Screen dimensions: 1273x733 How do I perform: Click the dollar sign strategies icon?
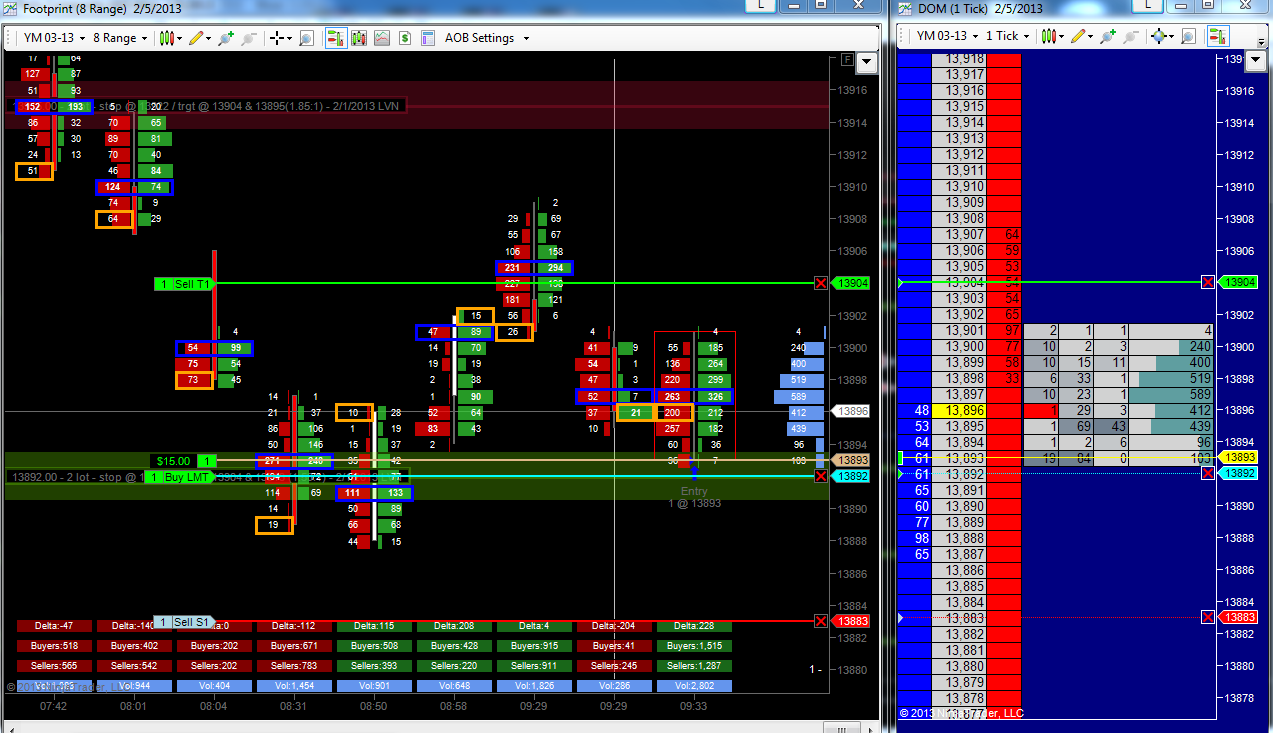[405, 38]
